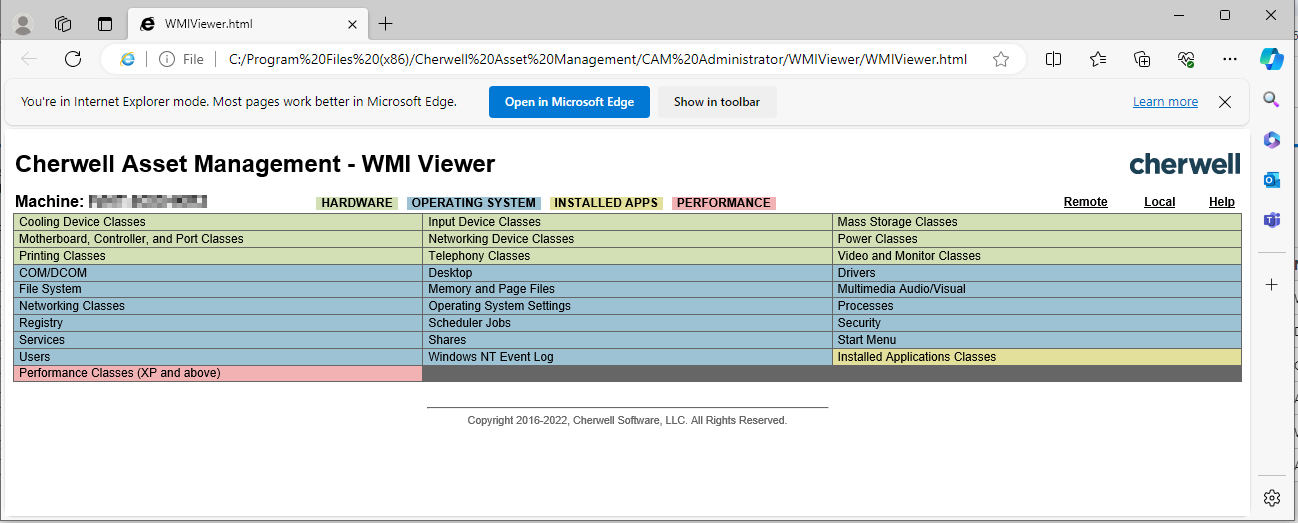This screenshot has width=1298, height=523.
Task: Click the address bar URL field
Action: tap(597, 59)
